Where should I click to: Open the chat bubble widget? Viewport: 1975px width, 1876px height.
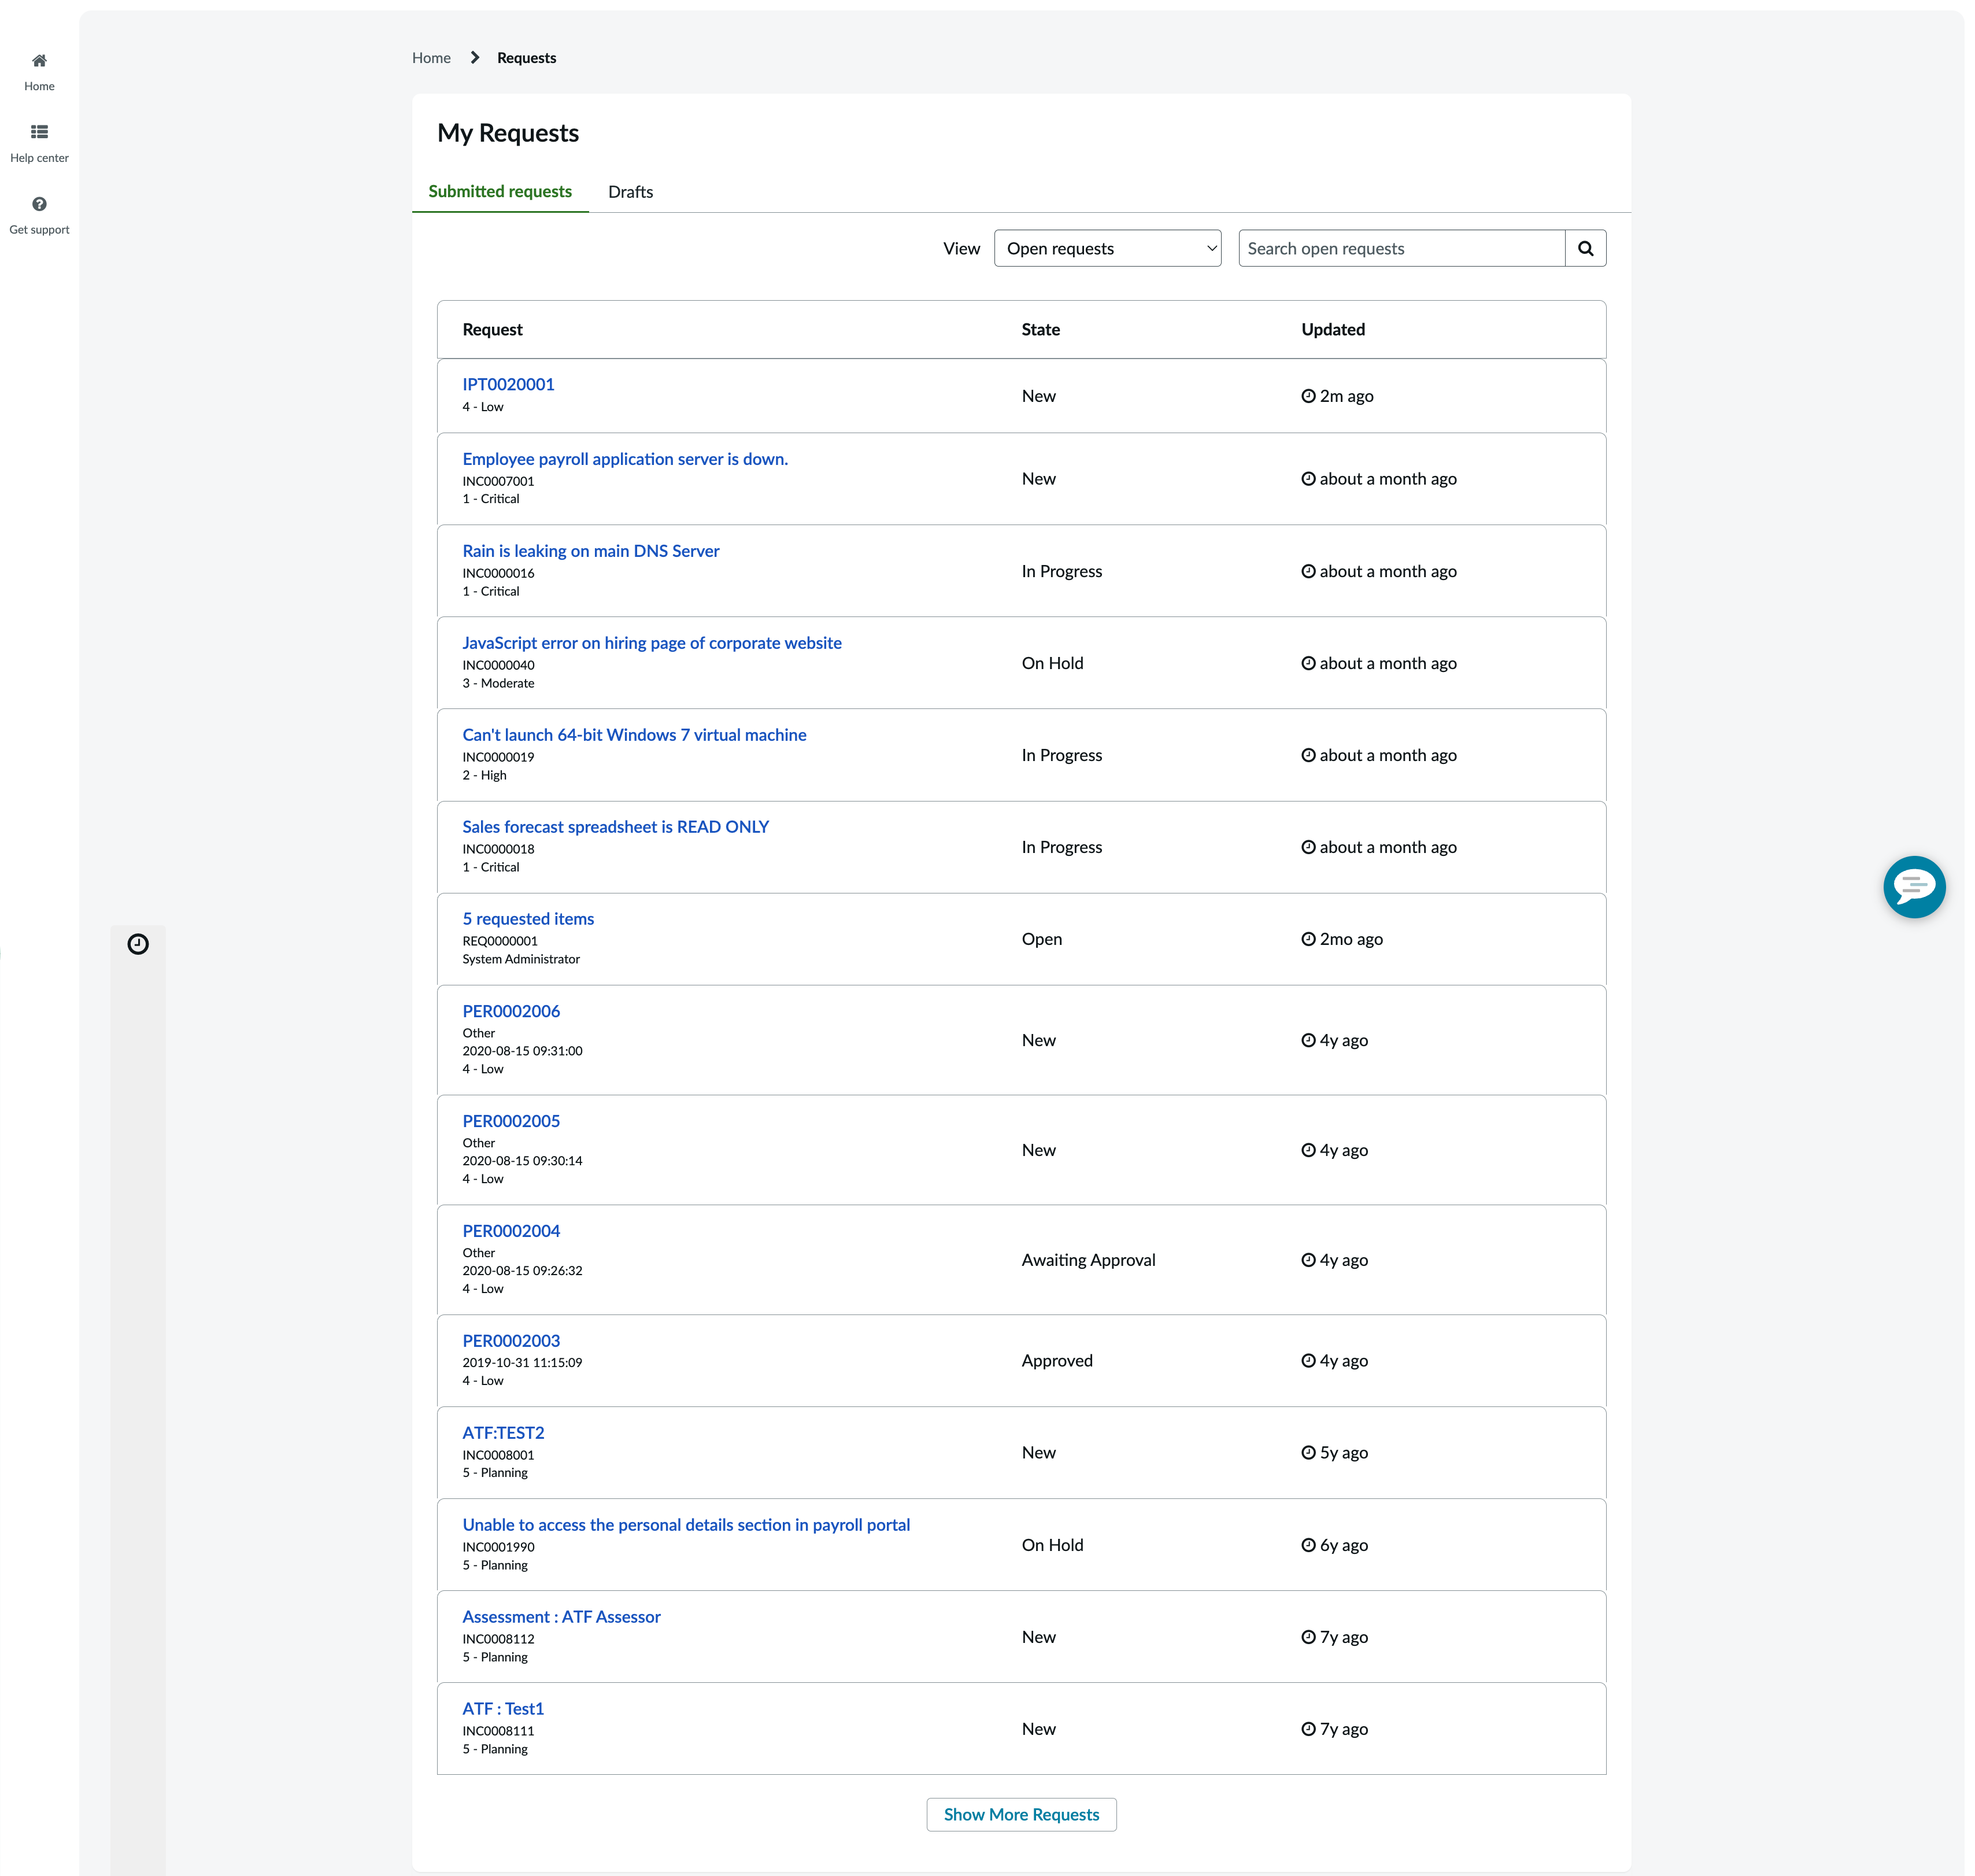point(1914,886)
